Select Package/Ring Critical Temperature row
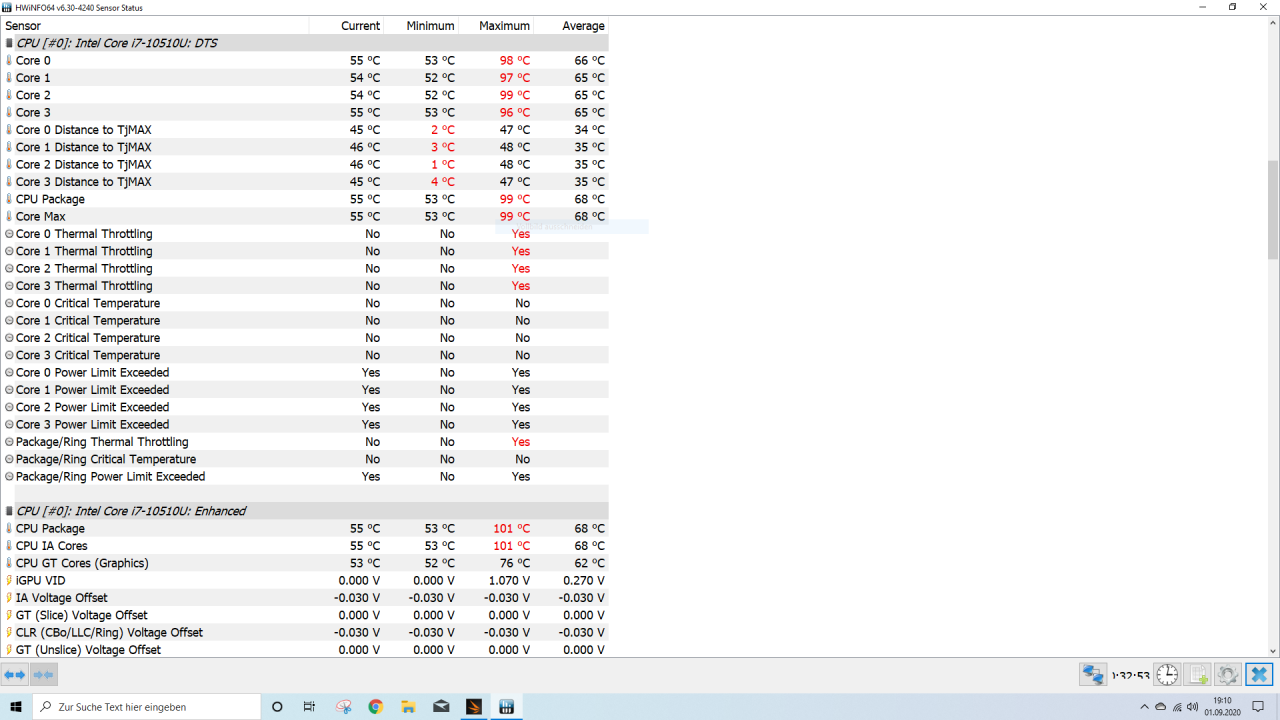Image resolution: width=1280 pixels, height=720 pixels. pos(304,459)
